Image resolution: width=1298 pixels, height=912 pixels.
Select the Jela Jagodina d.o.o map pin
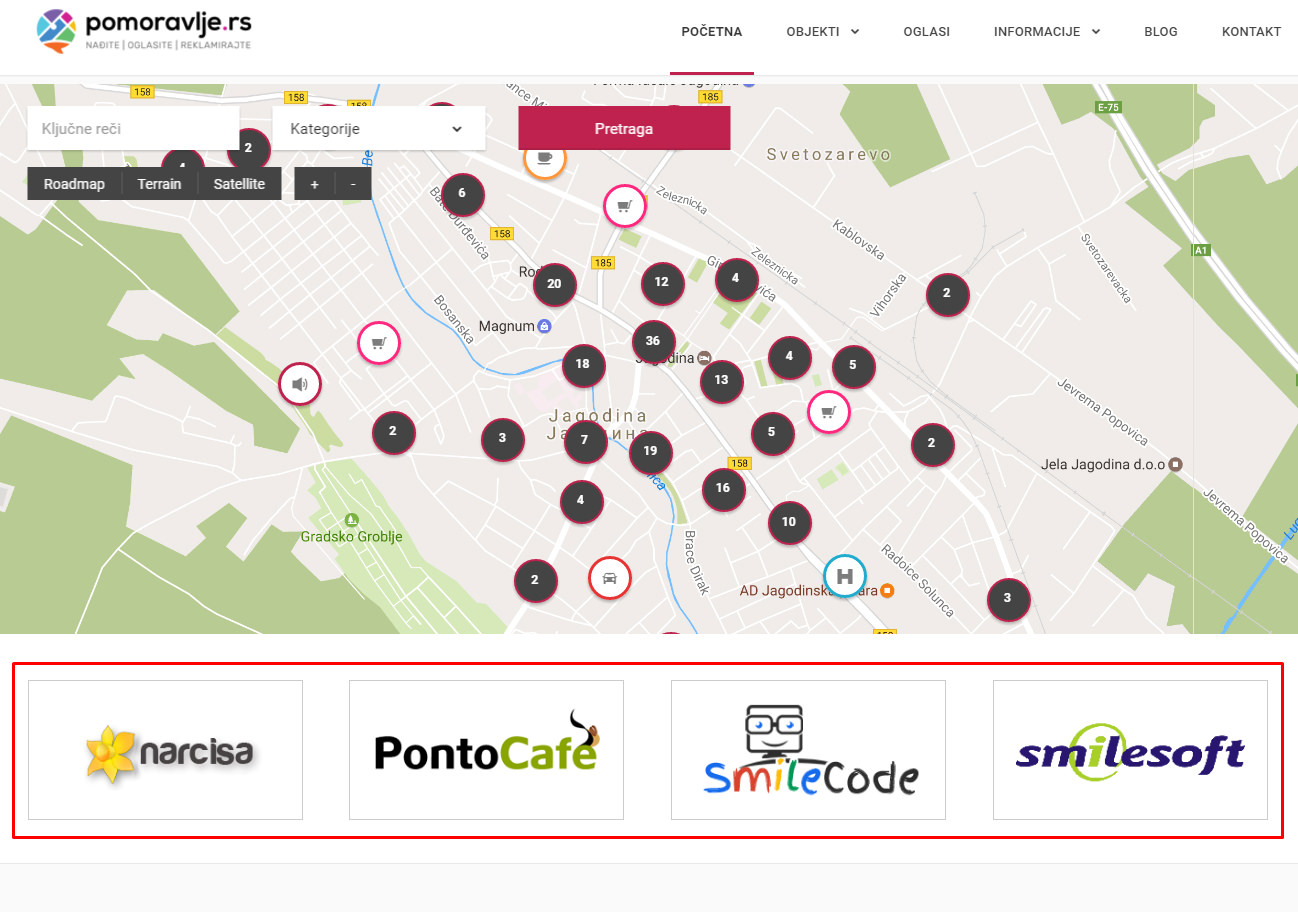coord(1176,464)
